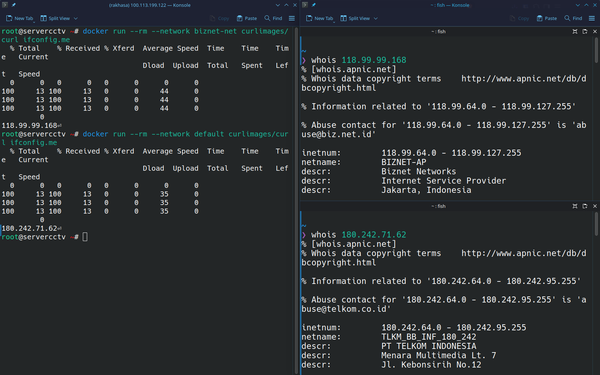Click the upper split pane '~ : fish' header
The height and width of the screenshot is (375, 600).
pos(439,31)
